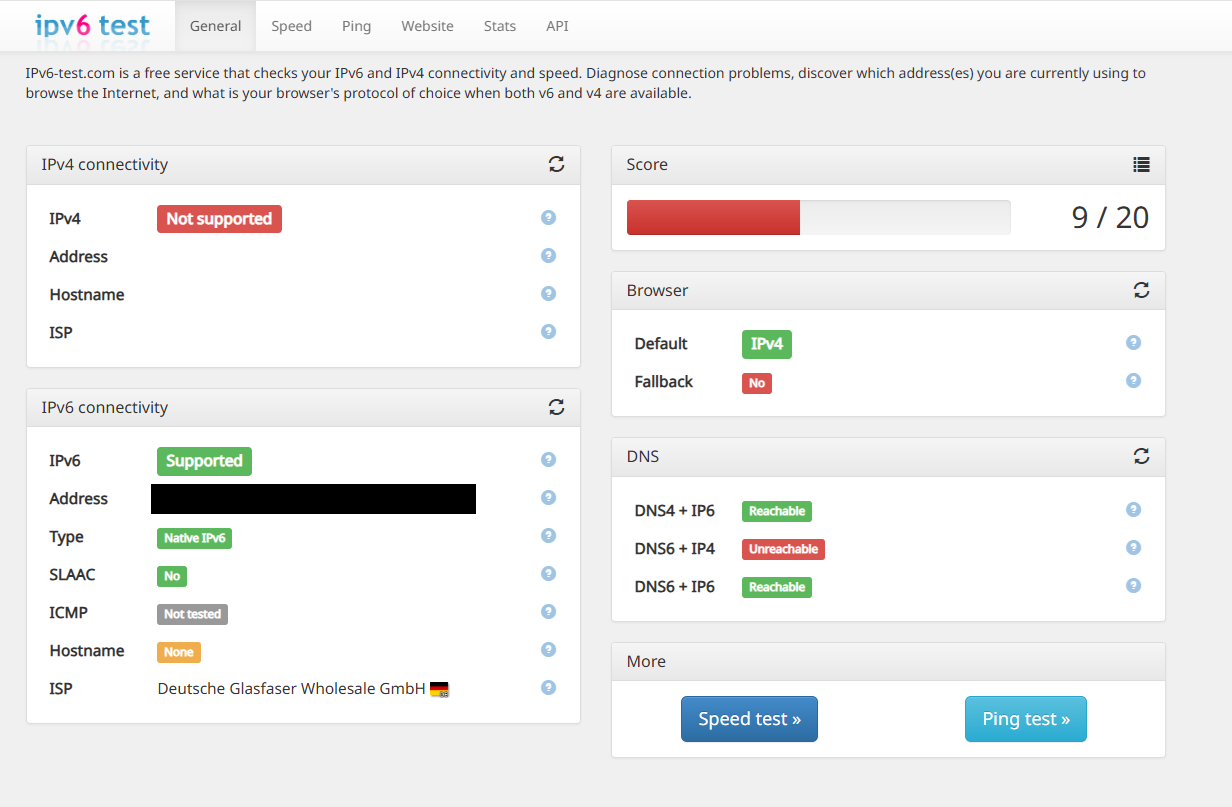Viewport: 1232px width, 807px height.
Task: Refresh the Browser panel
Action: click(1142, 290)
